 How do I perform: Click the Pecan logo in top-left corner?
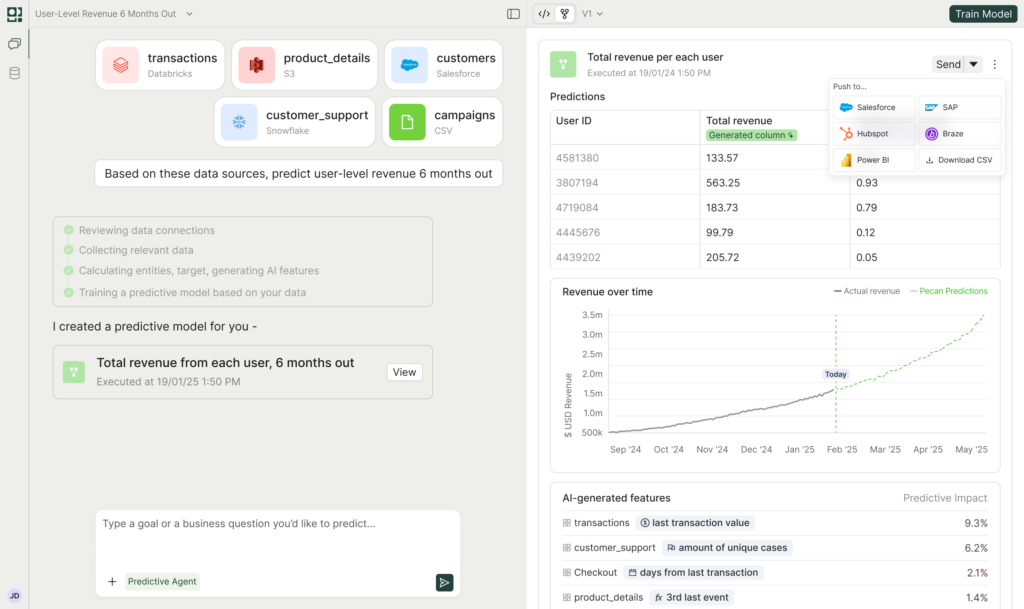[x=14, y=14]
